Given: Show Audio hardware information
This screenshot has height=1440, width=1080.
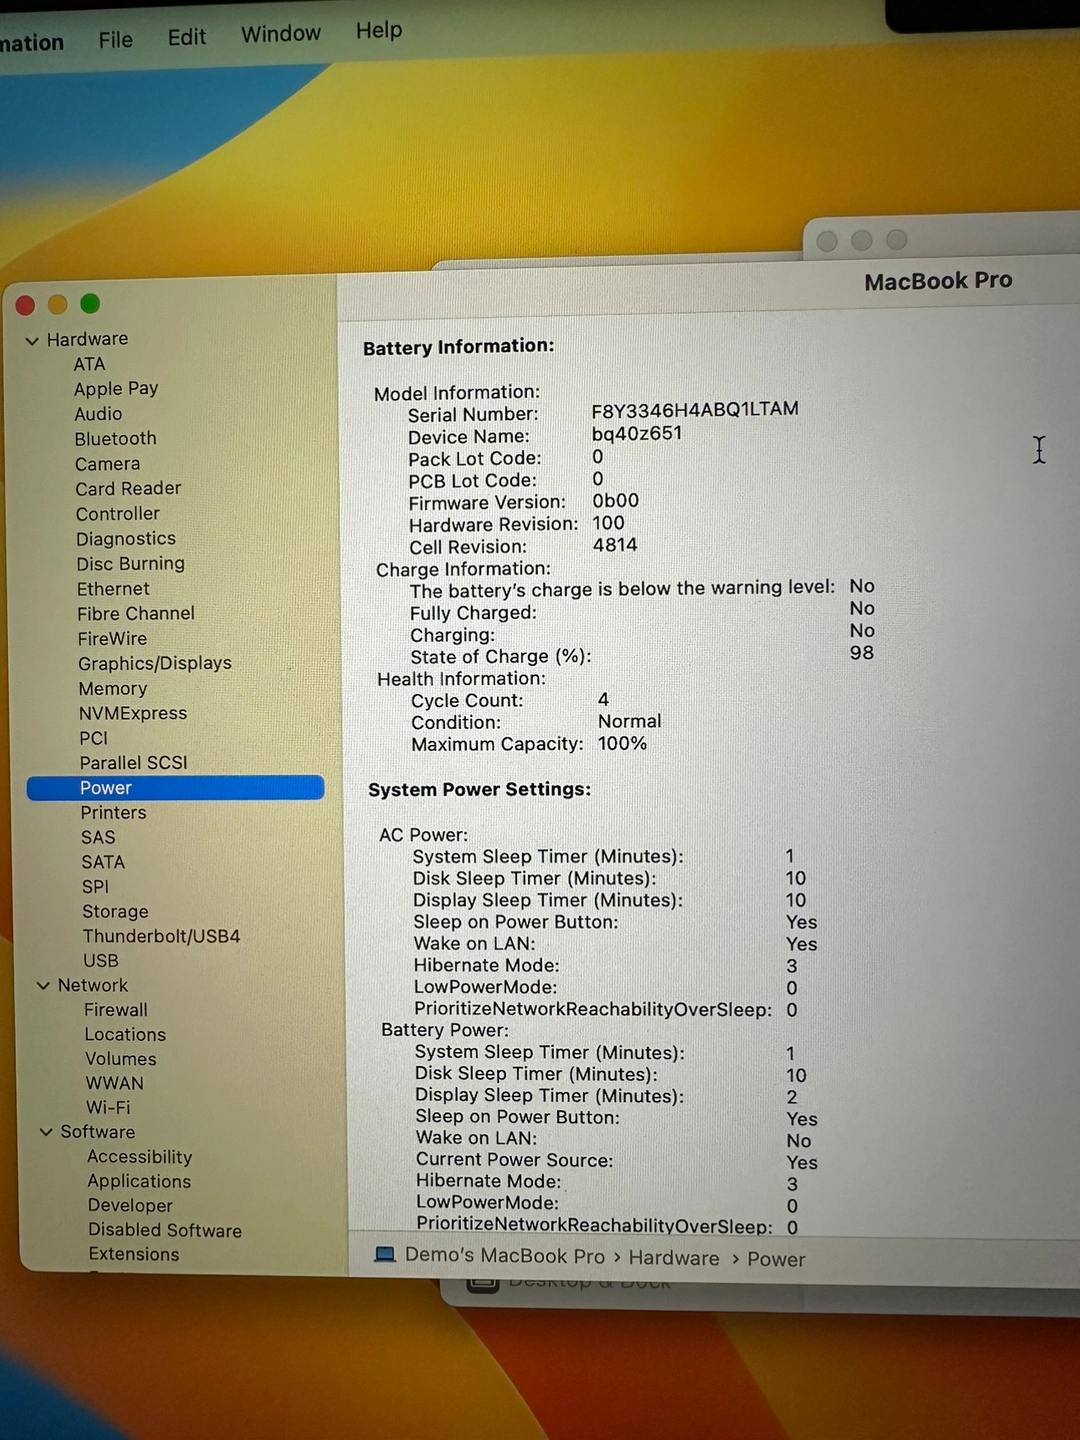Looking at the screenshot, I should pyautogui.click(x=98, y=414).
